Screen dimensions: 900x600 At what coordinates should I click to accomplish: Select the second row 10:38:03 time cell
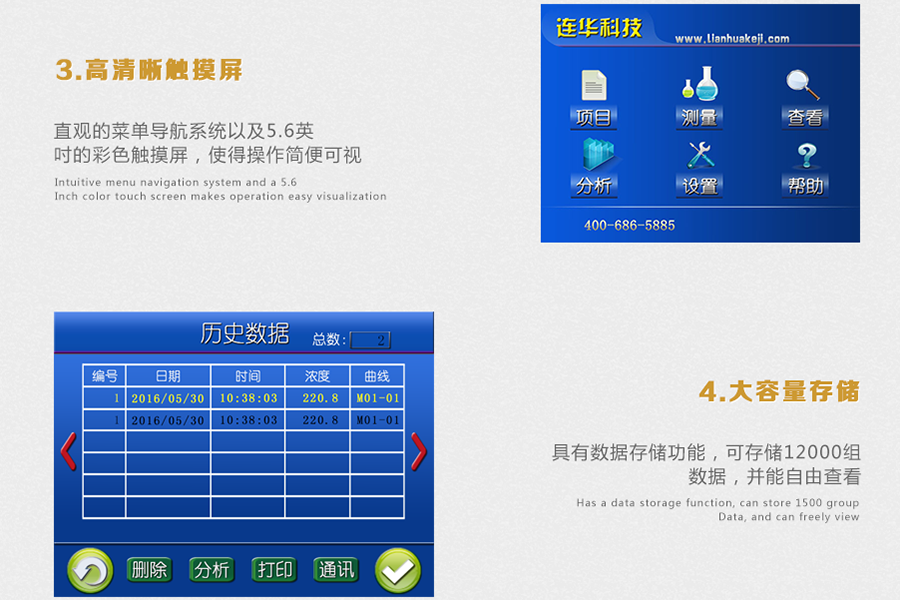coord(248,420)
